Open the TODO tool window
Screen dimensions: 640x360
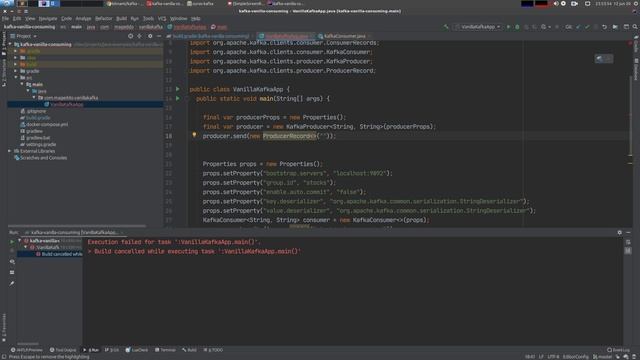click(213, 350)
